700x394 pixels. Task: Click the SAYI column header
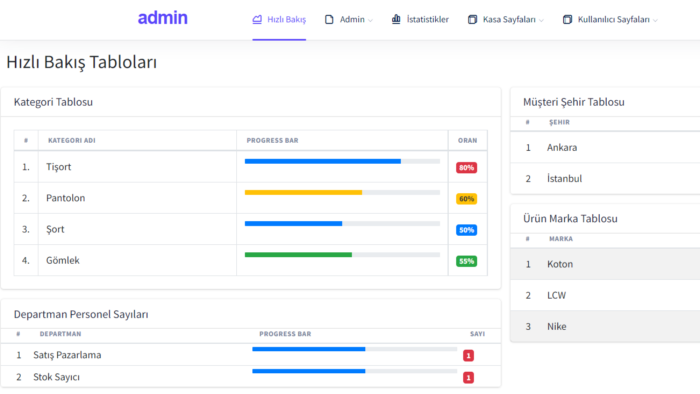[477, 334]
